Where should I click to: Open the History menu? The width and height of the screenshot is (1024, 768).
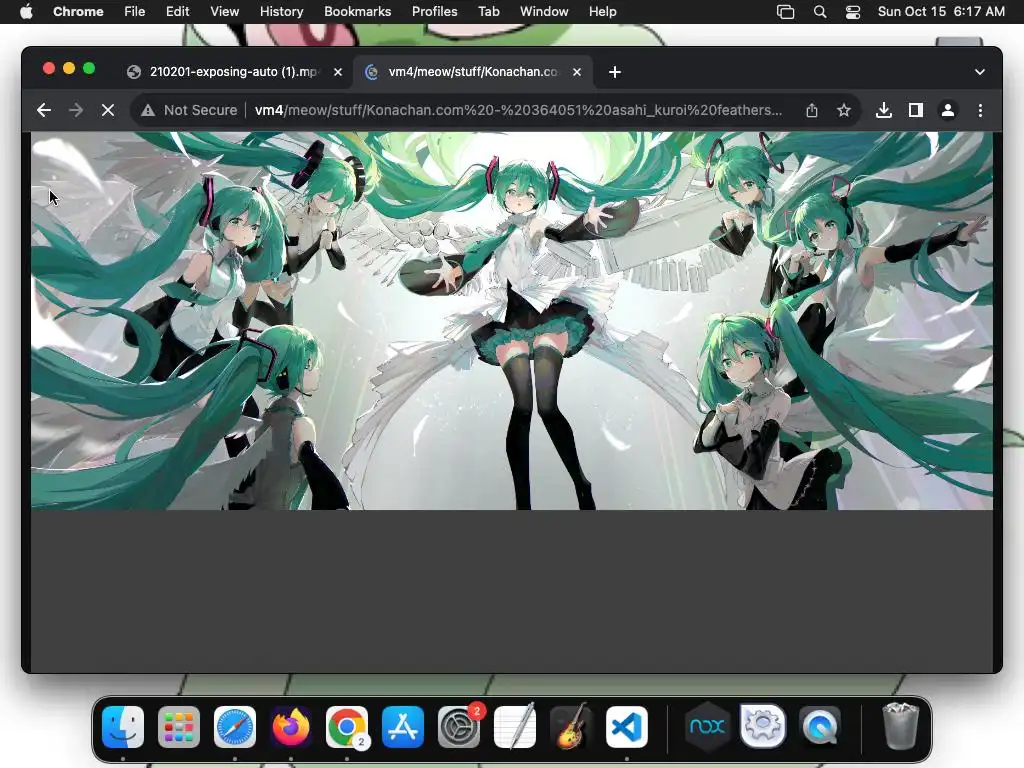point(281,11)
